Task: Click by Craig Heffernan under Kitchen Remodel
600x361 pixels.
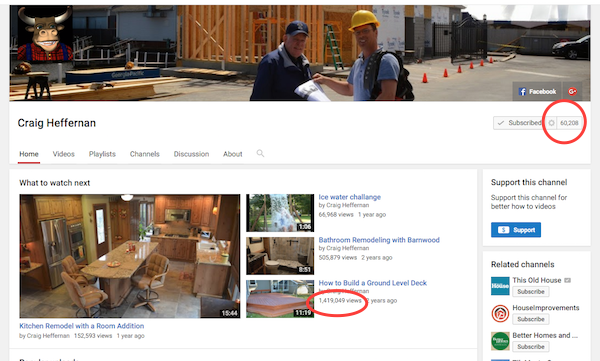Action: (x=44, y=336)
